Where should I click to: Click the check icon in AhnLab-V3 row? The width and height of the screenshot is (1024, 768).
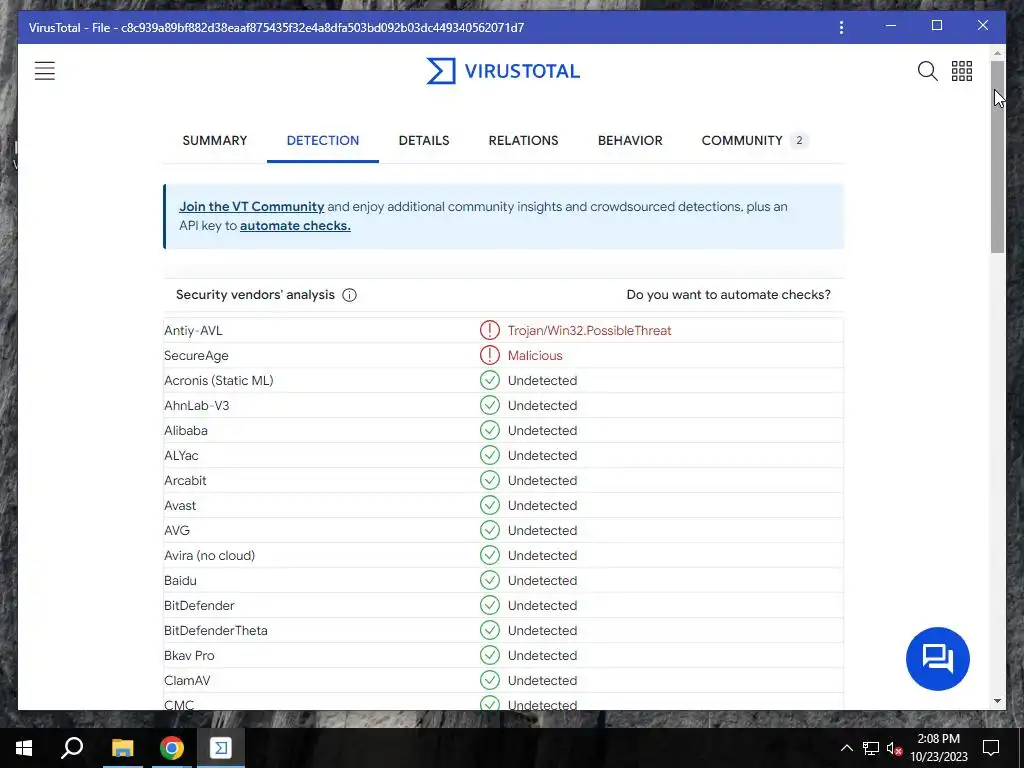click(489, 405)
